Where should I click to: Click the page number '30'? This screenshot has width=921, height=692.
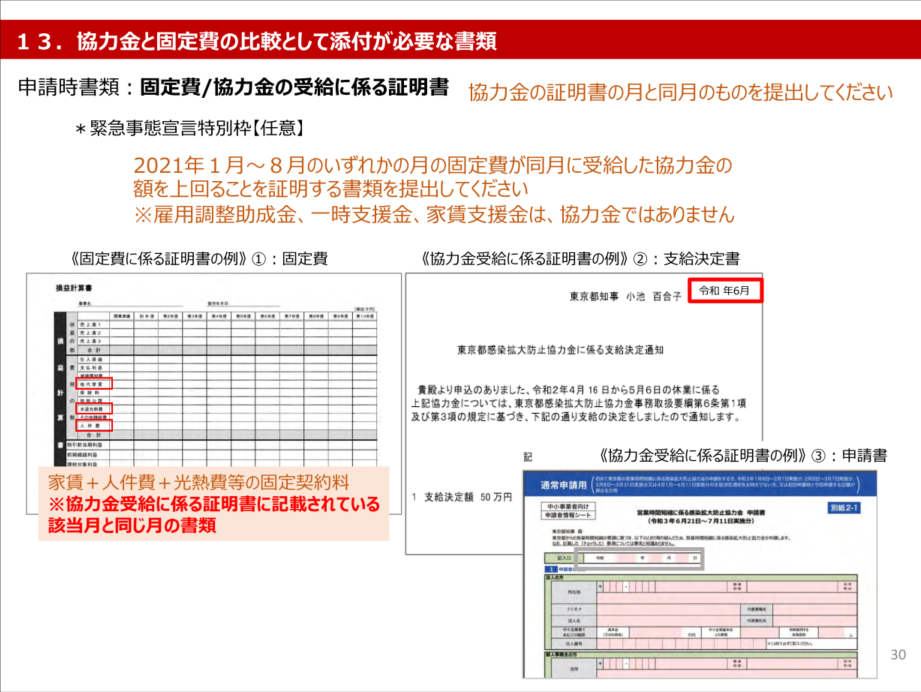pos(898,654)
